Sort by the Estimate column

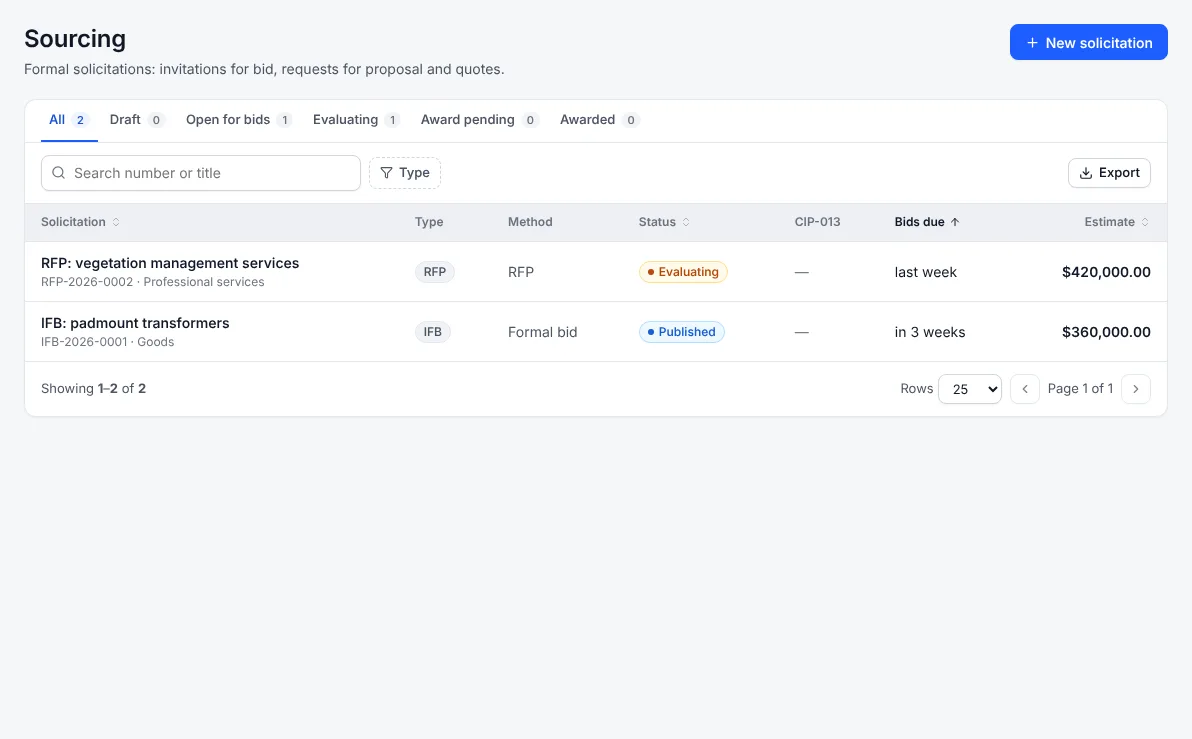[1117, 222]
